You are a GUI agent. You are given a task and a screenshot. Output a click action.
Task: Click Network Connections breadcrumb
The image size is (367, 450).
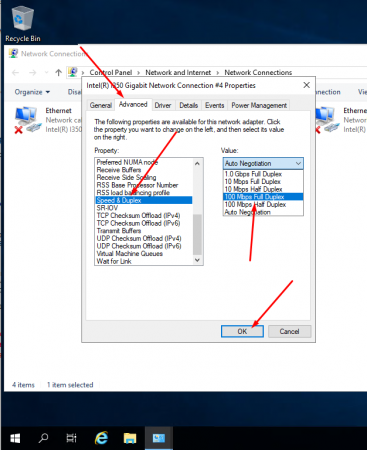tap(258, 72)
